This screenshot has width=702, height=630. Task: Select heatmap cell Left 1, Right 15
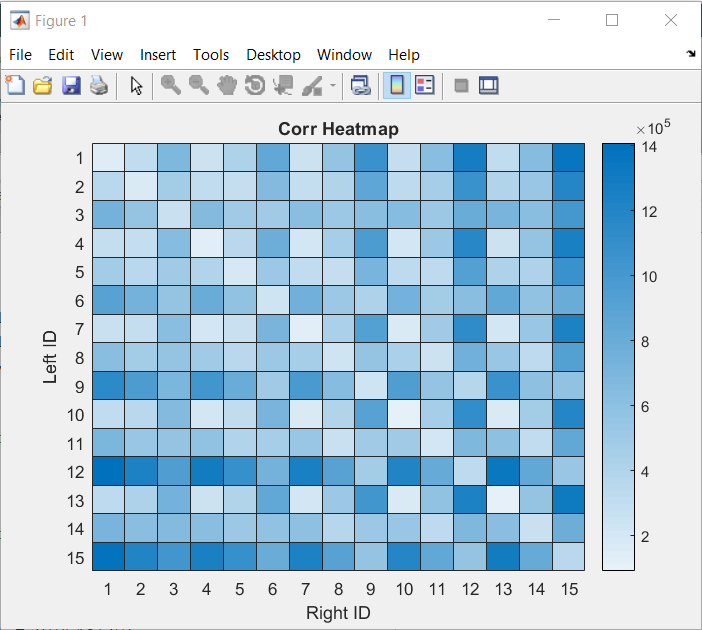569,158
